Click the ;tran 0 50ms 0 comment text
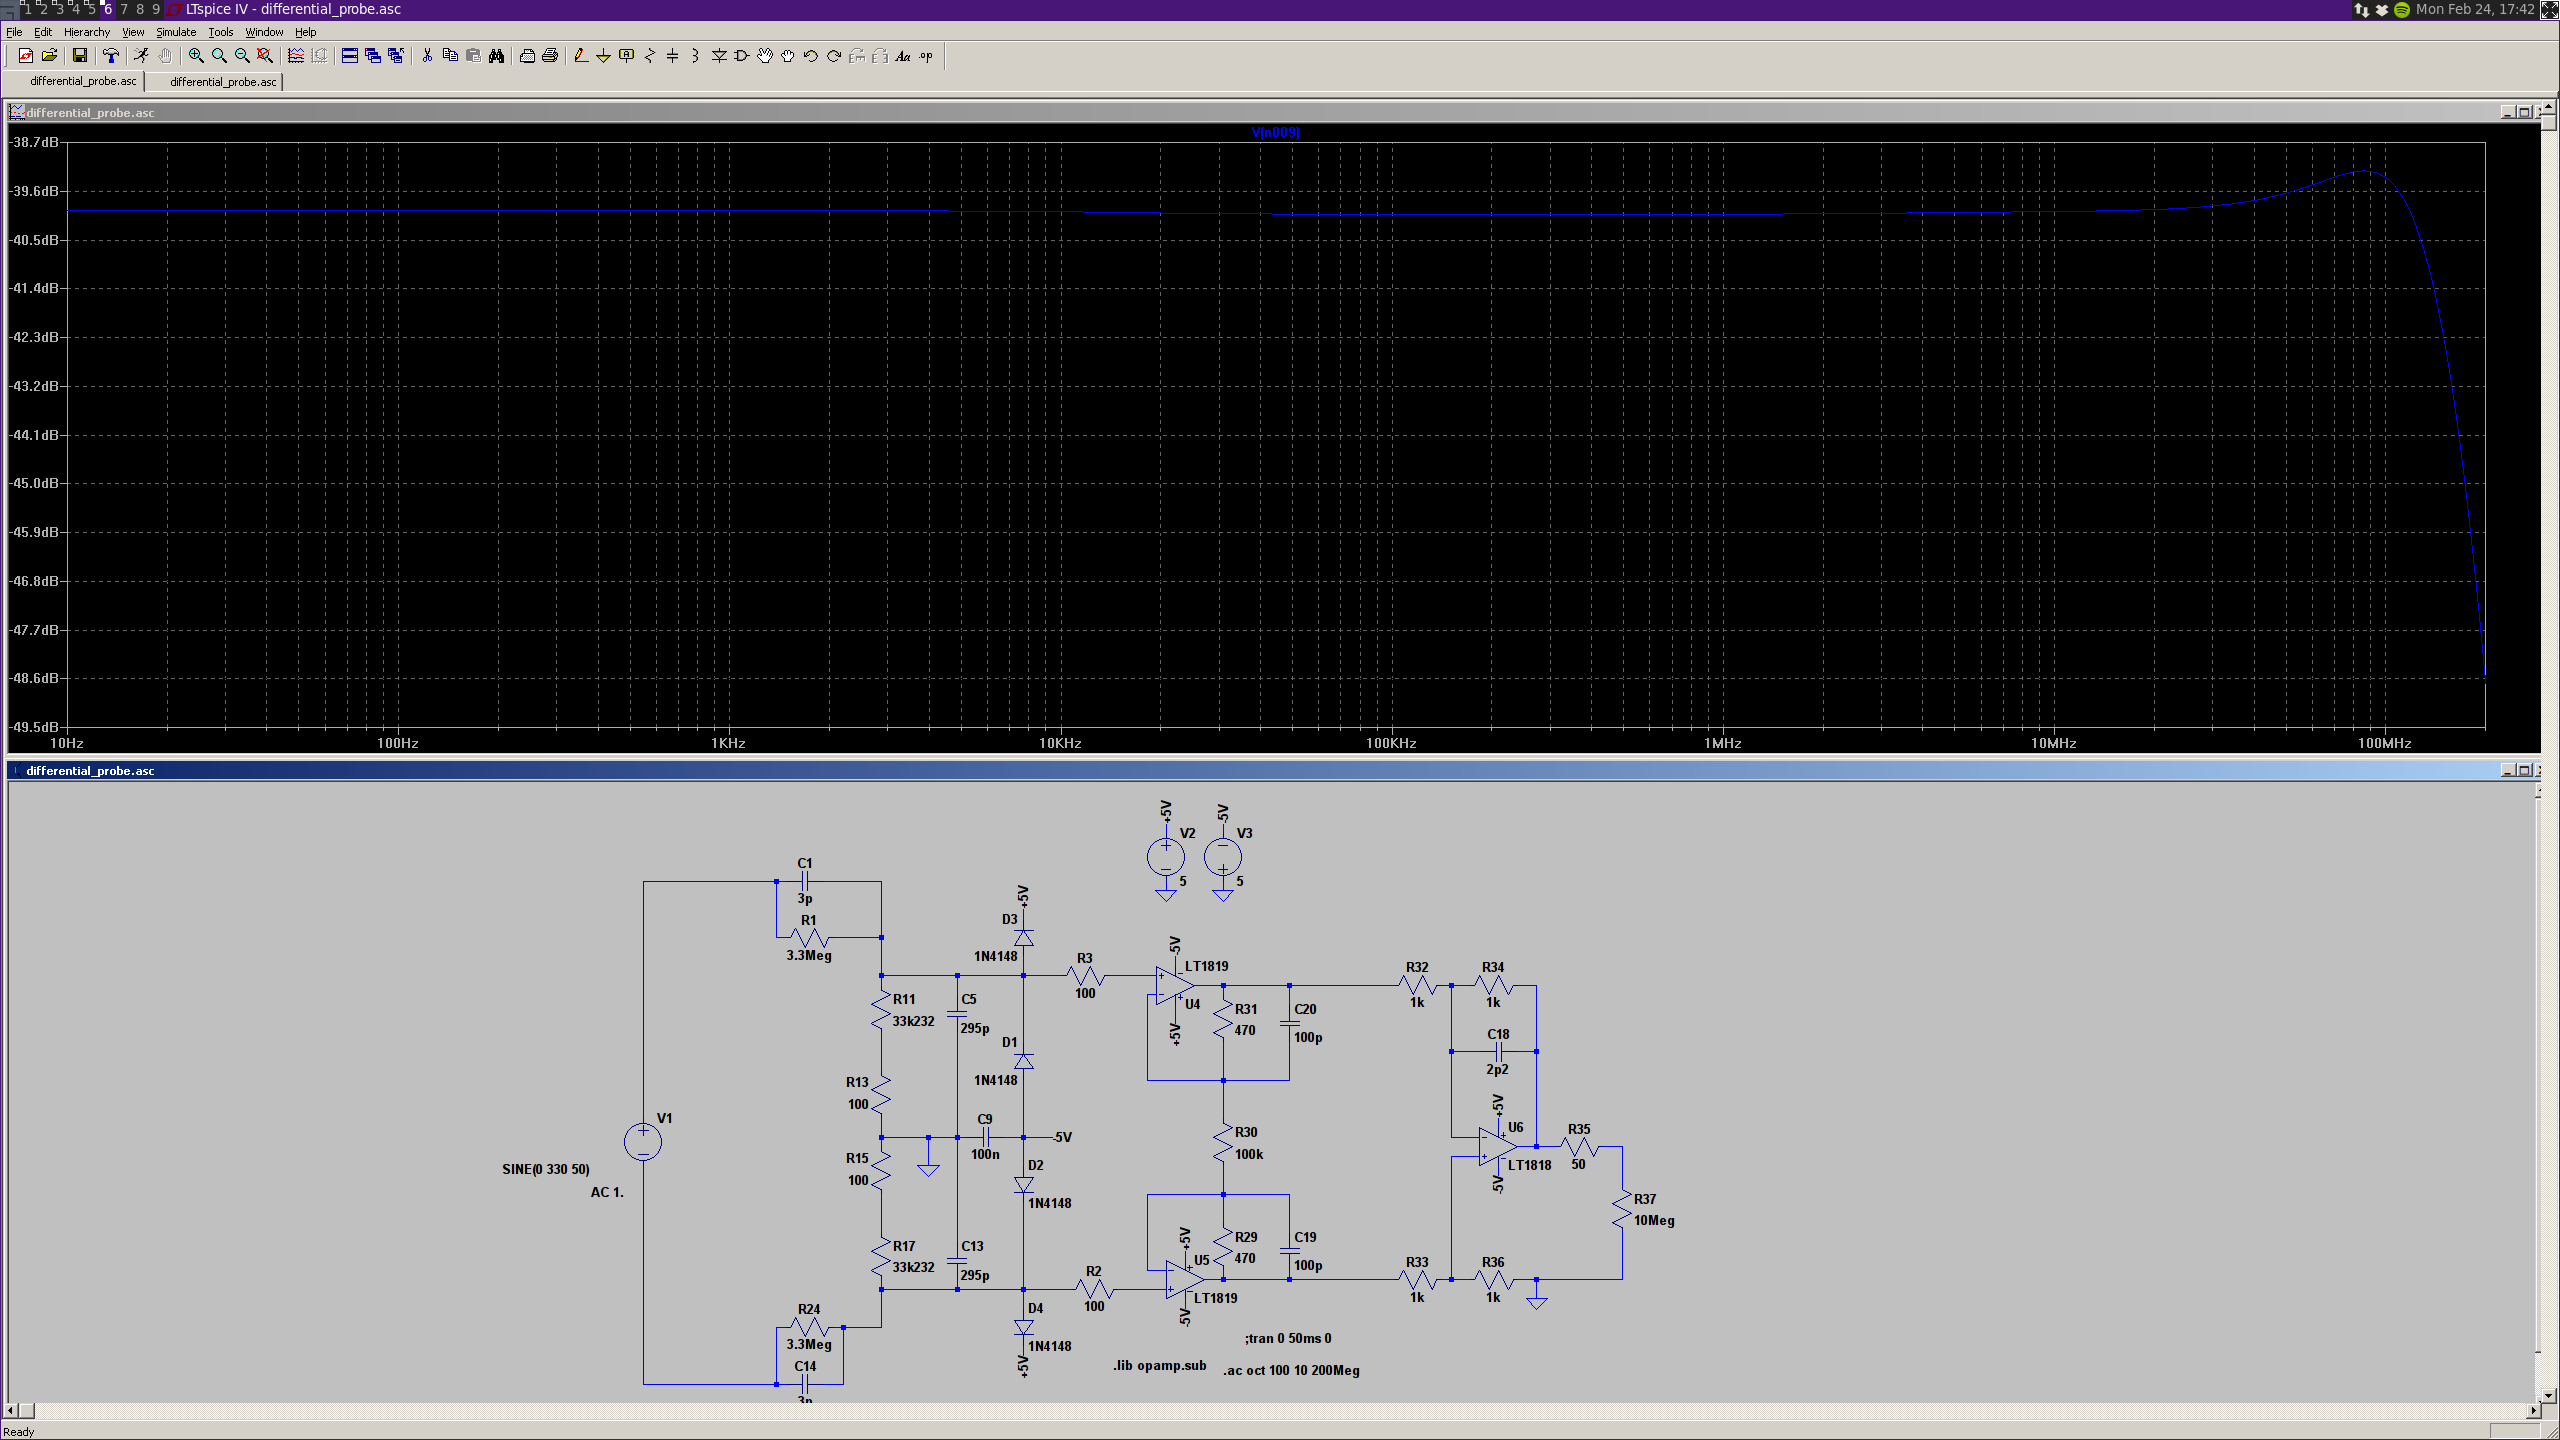 1288,1338
